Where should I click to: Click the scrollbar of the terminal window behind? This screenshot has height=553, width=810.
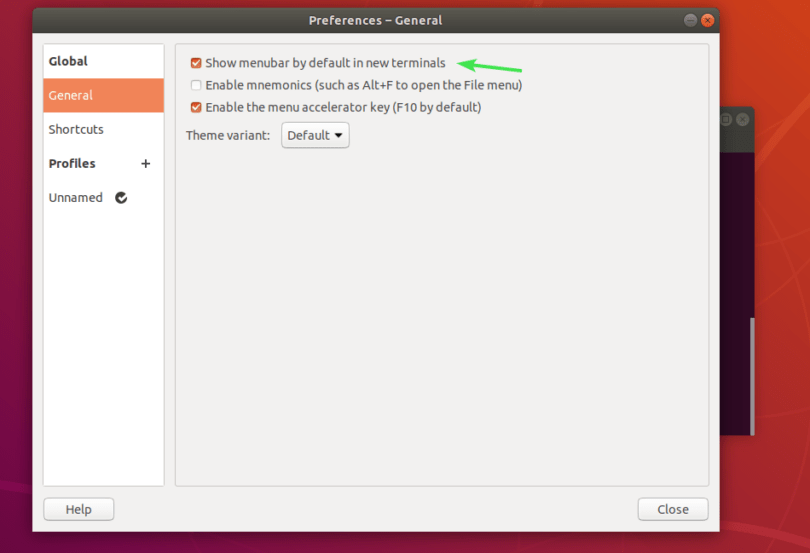tap(752, 376)
